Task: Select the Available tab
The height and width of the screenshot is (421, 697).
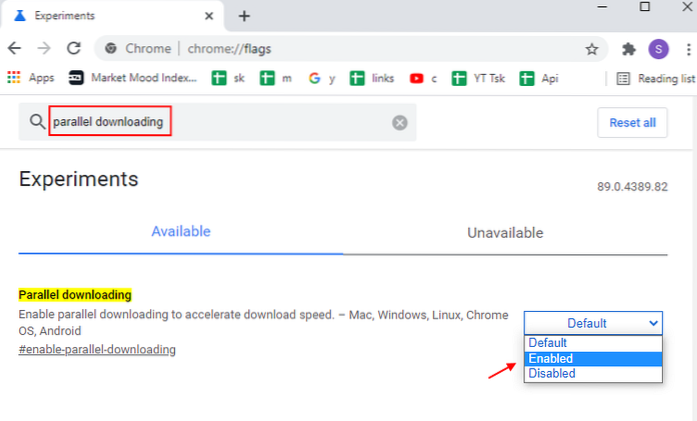Action: [181, 231]
